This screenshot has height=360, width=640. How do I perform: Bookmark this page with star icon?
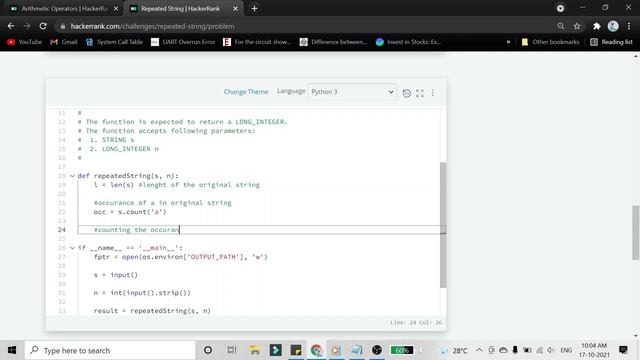[577, 26]
